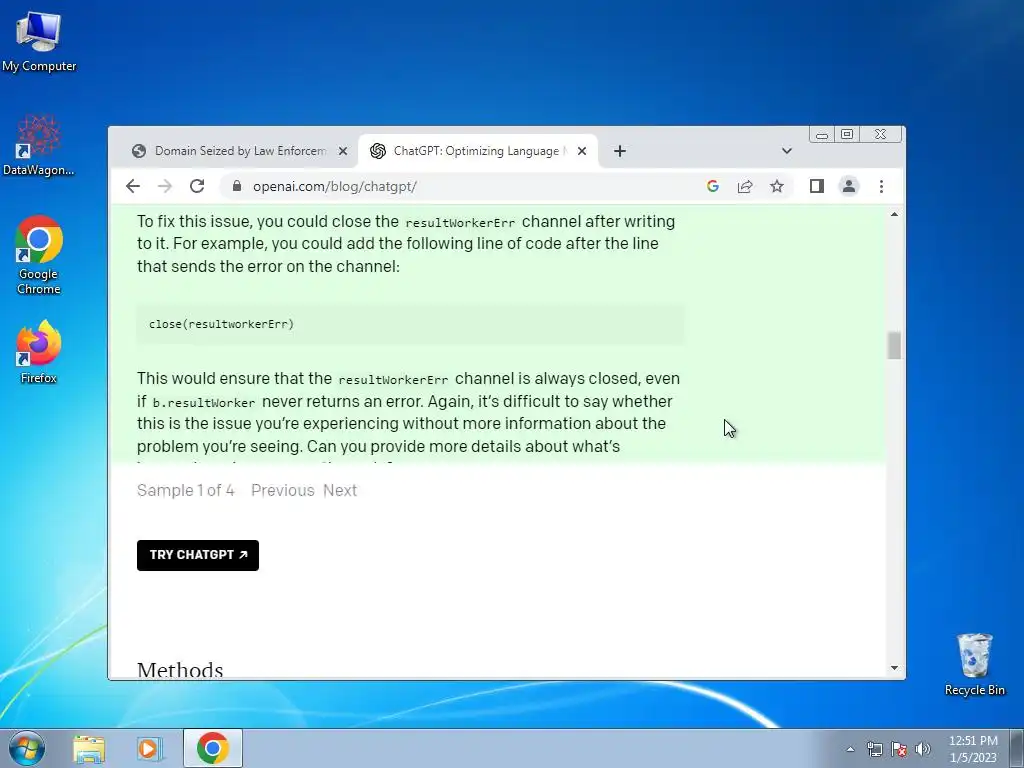Go to Next sample
1024x768 pixels.
[340, 490]
